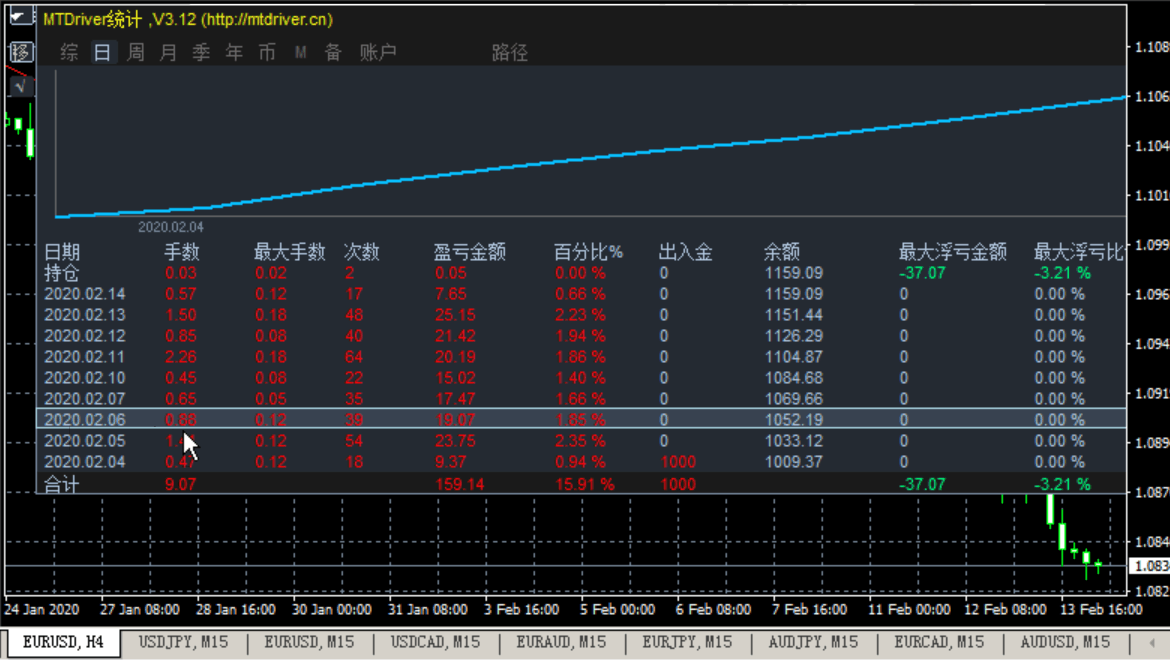Image resolution: width=1170 pixels, height=660 pixels.
Task: Click the 百分比% column header
Action: [588, 252]
